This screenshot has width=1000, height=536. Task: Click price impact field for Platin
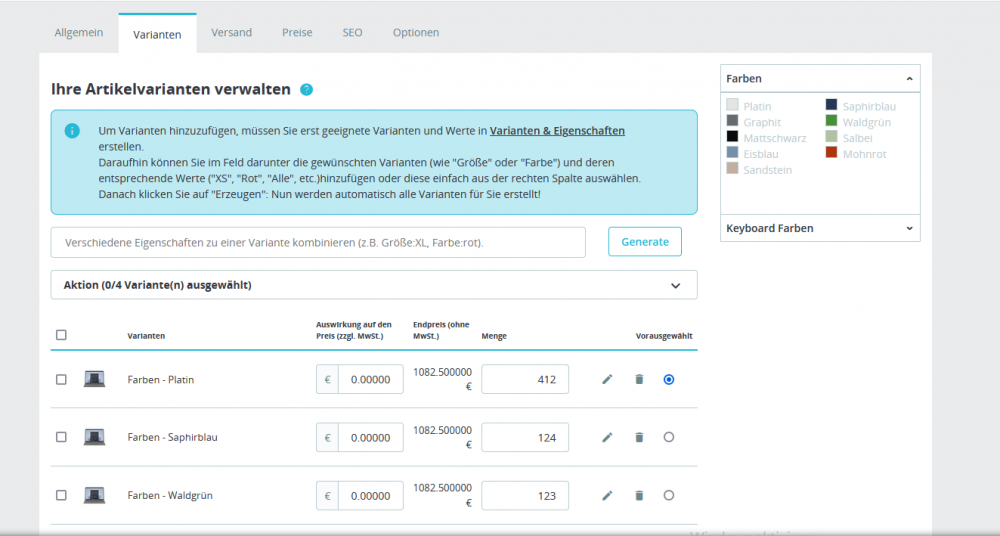(371, 379)
